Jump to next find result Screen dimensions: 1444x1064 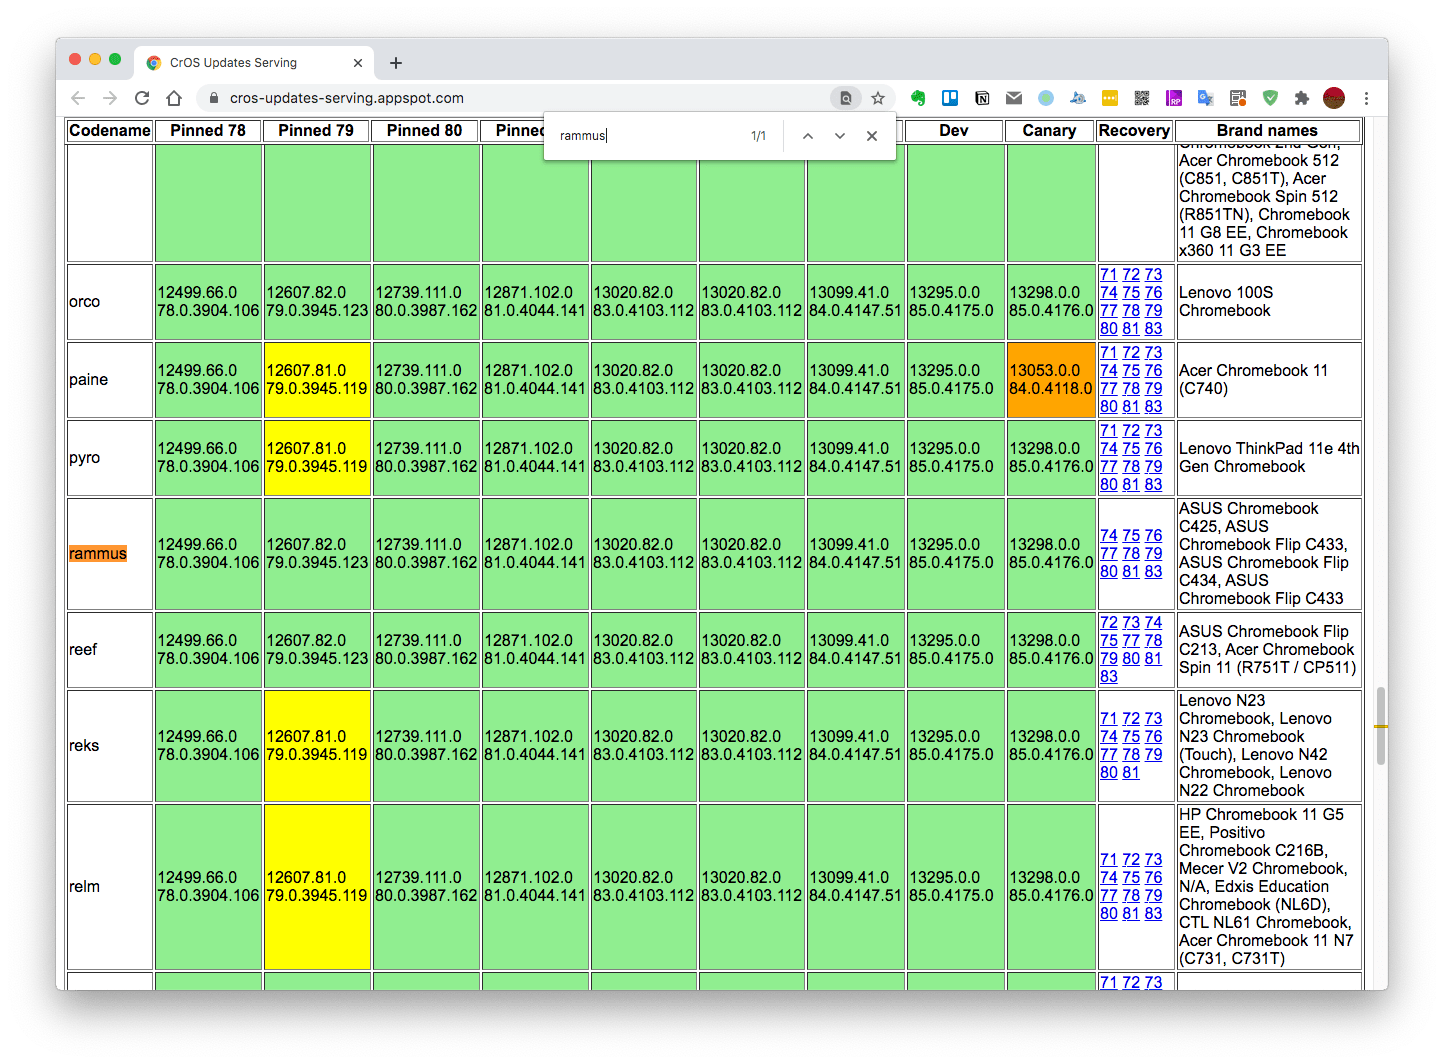pyautogui.click(x=840, y=136)
